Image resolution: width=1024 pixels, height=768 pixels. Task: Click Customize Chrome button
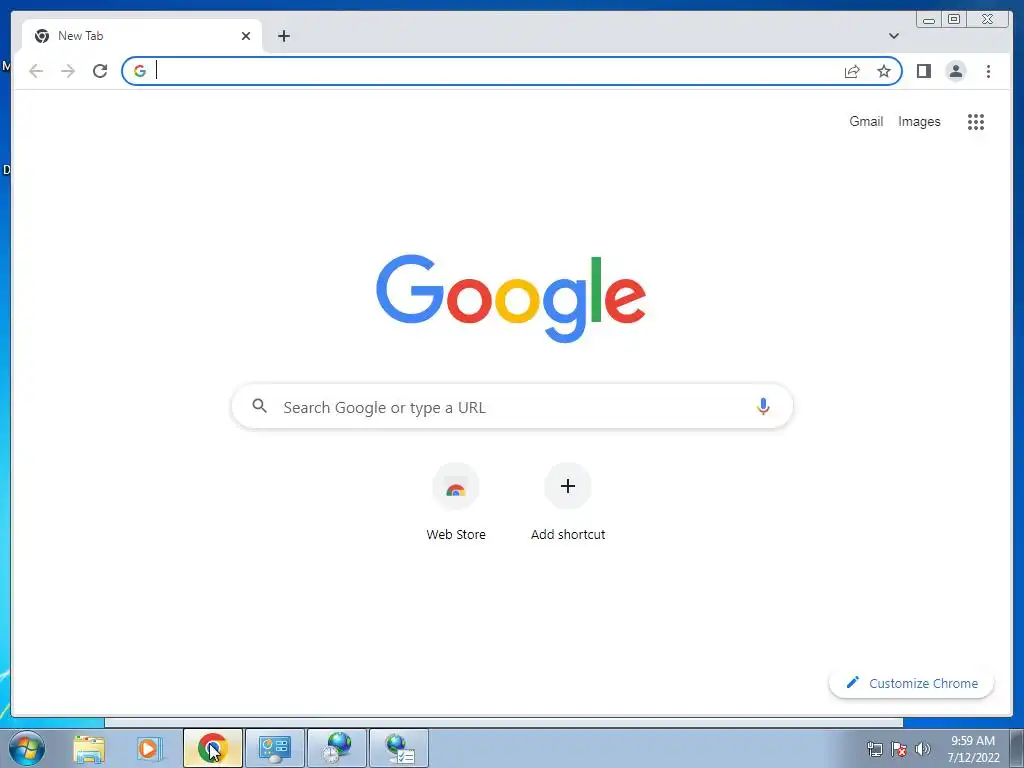coord(911,683)
